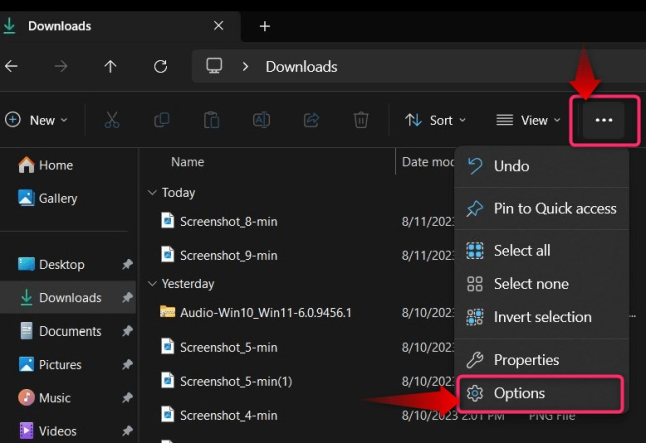646x443 pixels.
Task: Select file Screenshot_9-min
Action: click(219, 255)
